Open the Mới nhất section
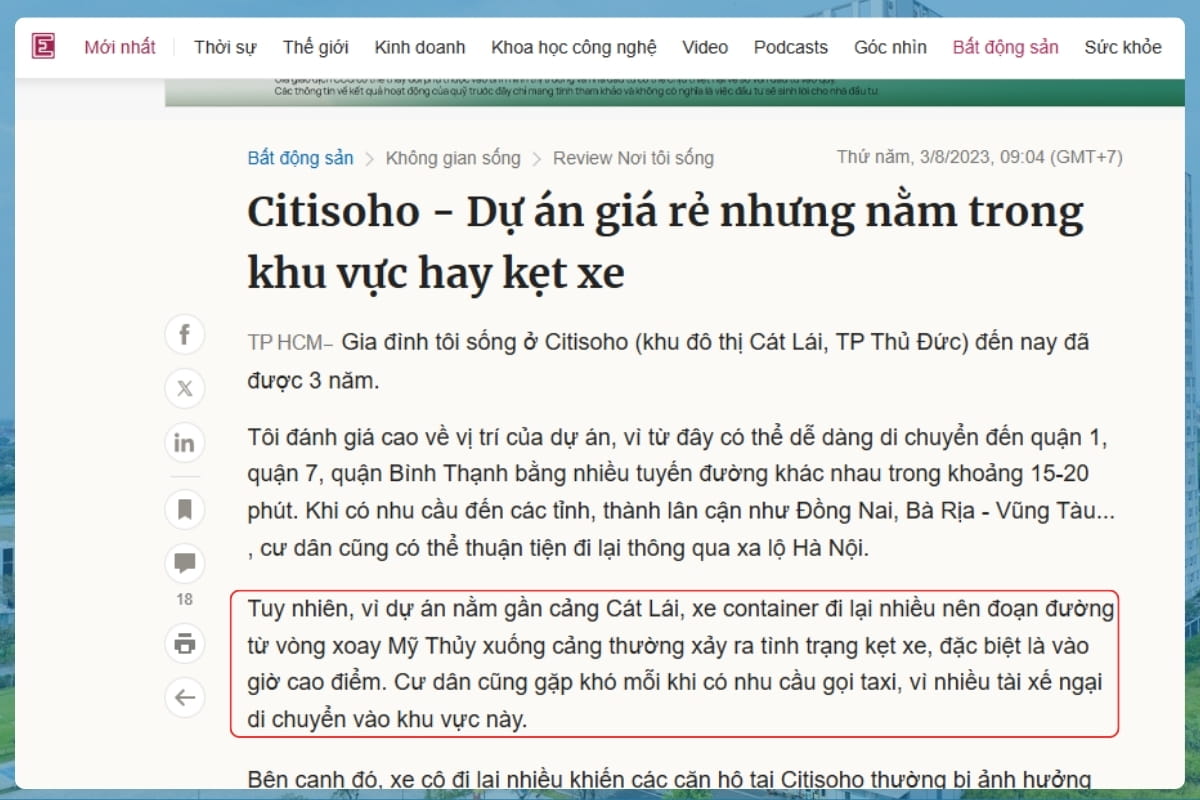Screen dimensions: 1200x800 pyautogui.click(x=120, y=47)
